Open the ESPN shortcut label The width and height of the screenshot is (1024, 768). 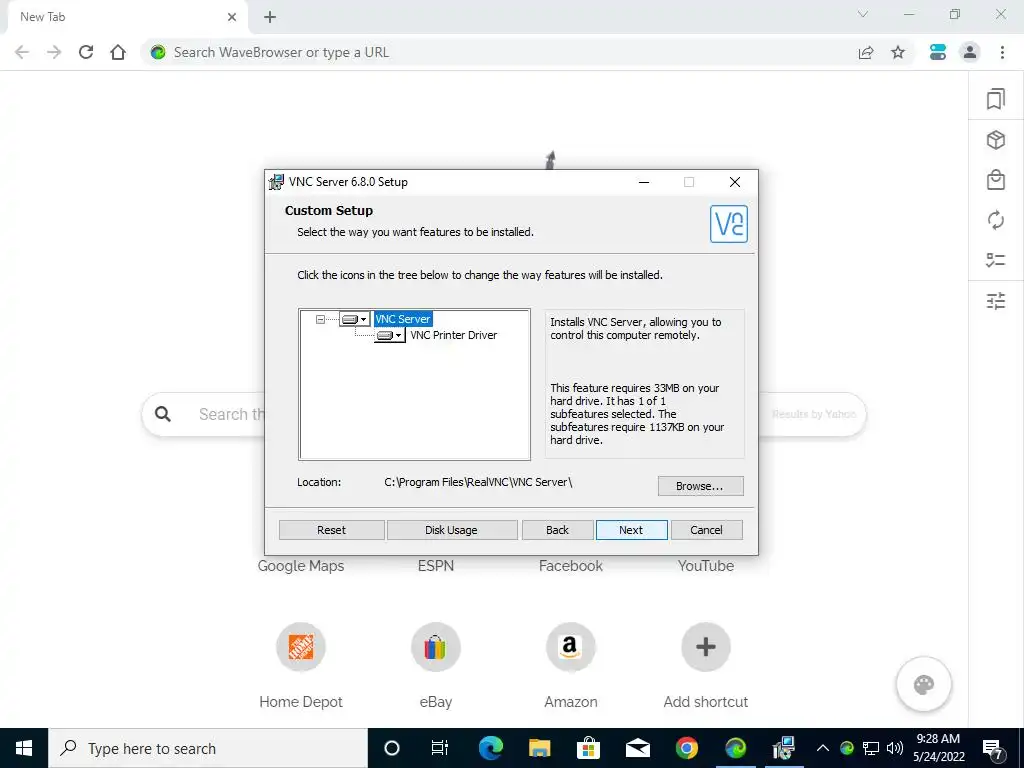pos(436,566)
